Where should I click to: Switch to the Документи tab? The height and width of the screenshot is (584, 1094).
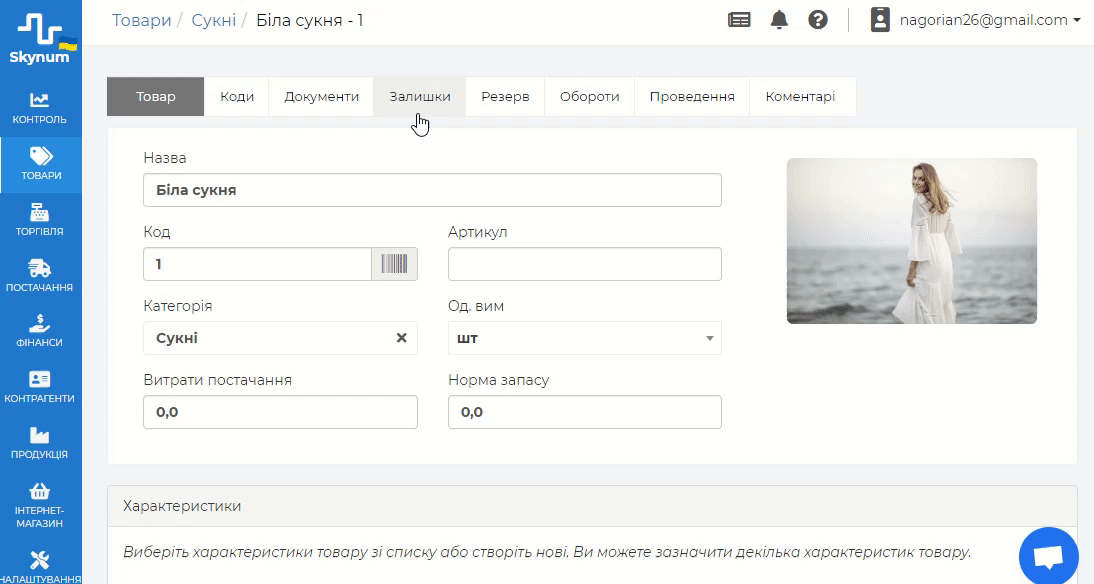[322, 96]
